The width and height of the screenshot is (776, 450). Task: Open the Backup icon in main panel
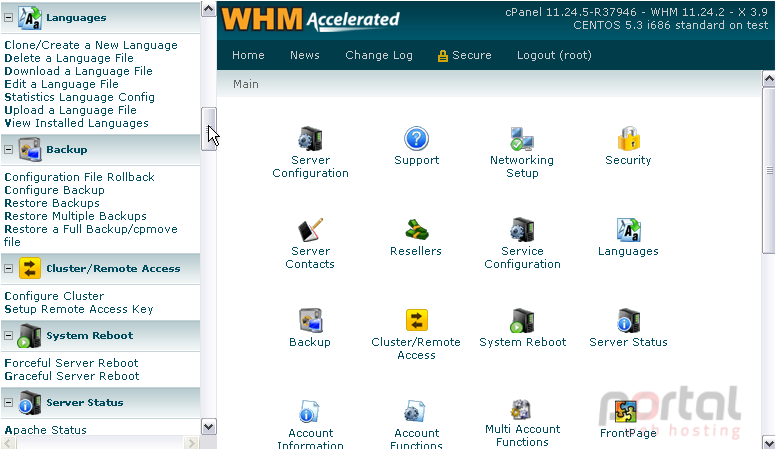(x=310, y=320)
